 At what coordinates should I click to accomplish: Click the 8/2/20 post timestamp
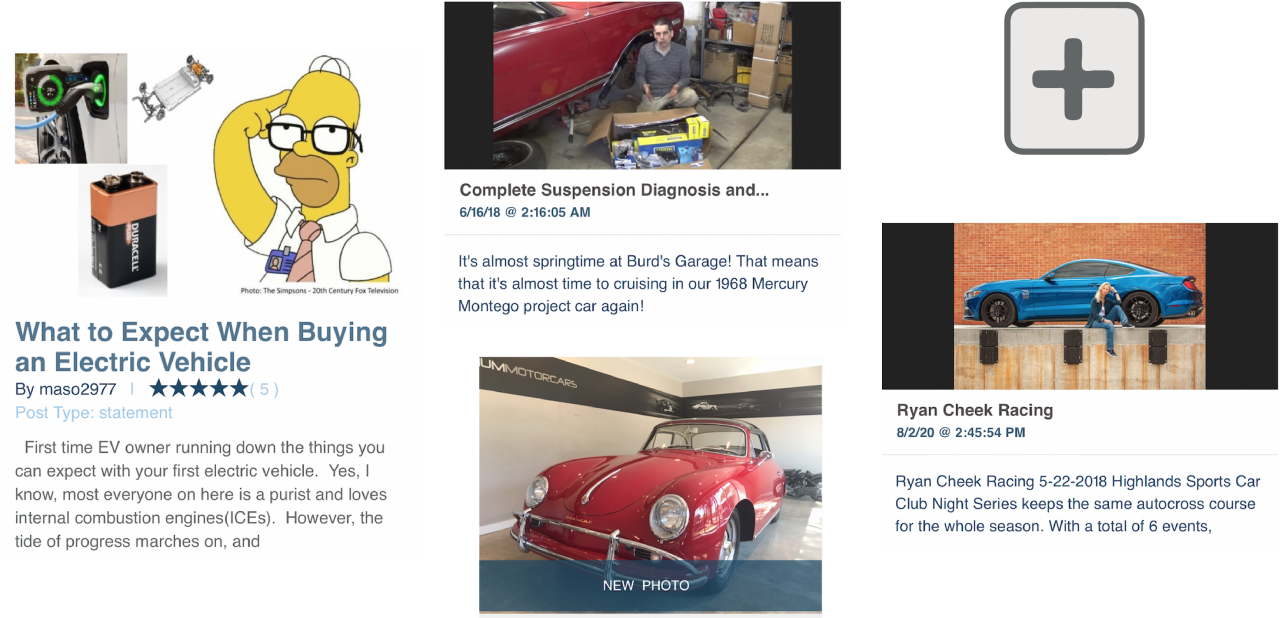[961, 433]
